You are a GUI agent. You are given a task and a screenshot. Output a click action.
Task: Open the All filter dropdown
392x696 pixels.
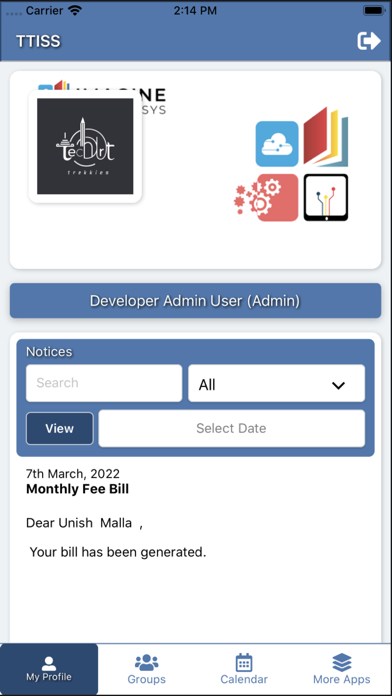[277, 384]
